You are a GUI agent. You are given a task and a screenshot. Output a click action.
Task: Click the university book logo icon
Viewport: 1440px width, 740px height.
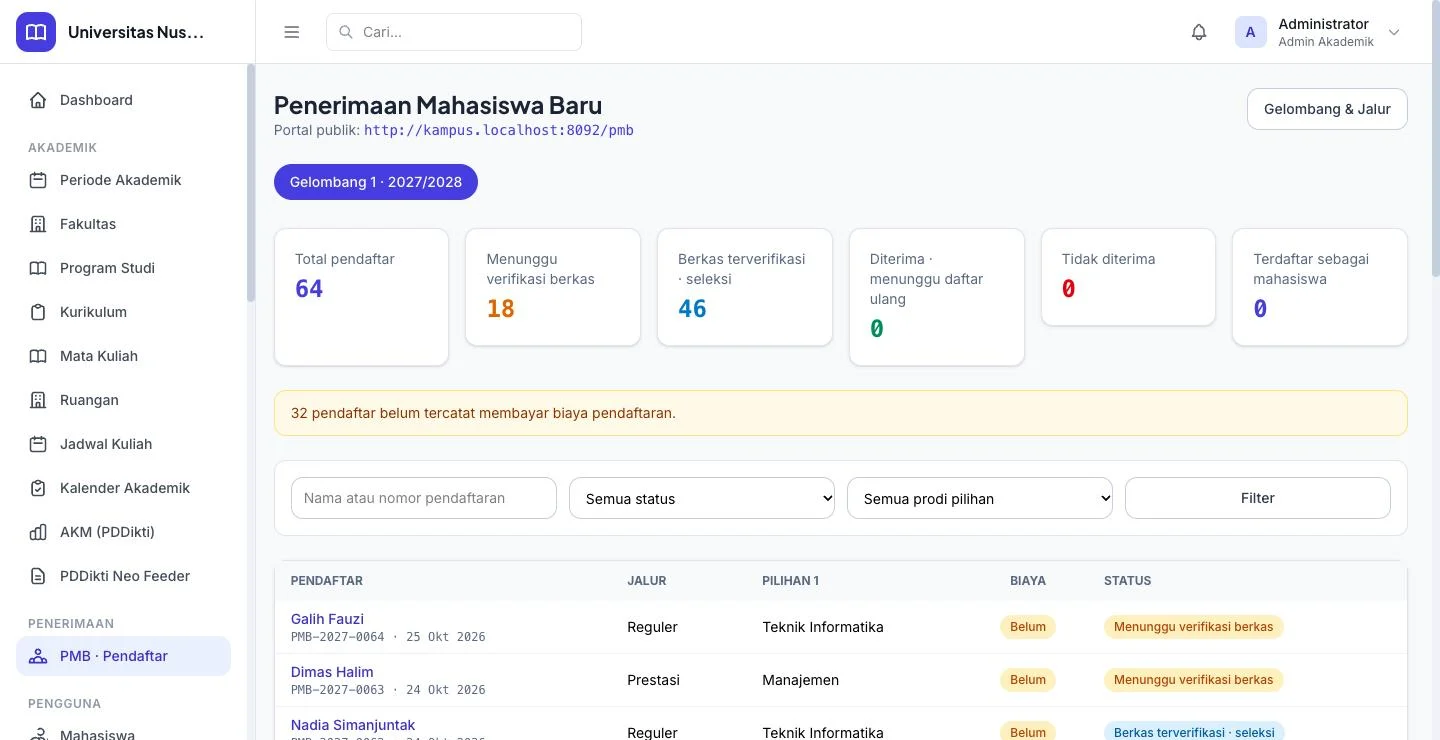click(x=36, y=32)
